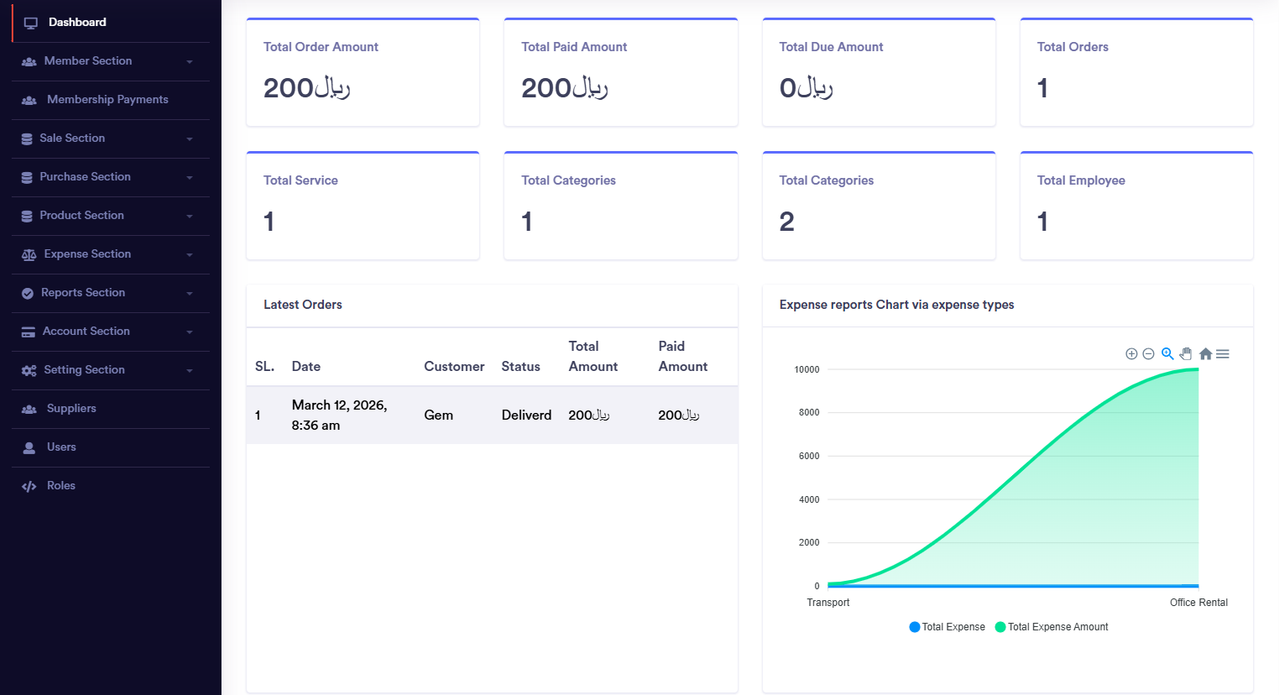The image size is (1279, 695).
Task: Open the chart hamburger export menu
Action: click(x=1222, y=354)
